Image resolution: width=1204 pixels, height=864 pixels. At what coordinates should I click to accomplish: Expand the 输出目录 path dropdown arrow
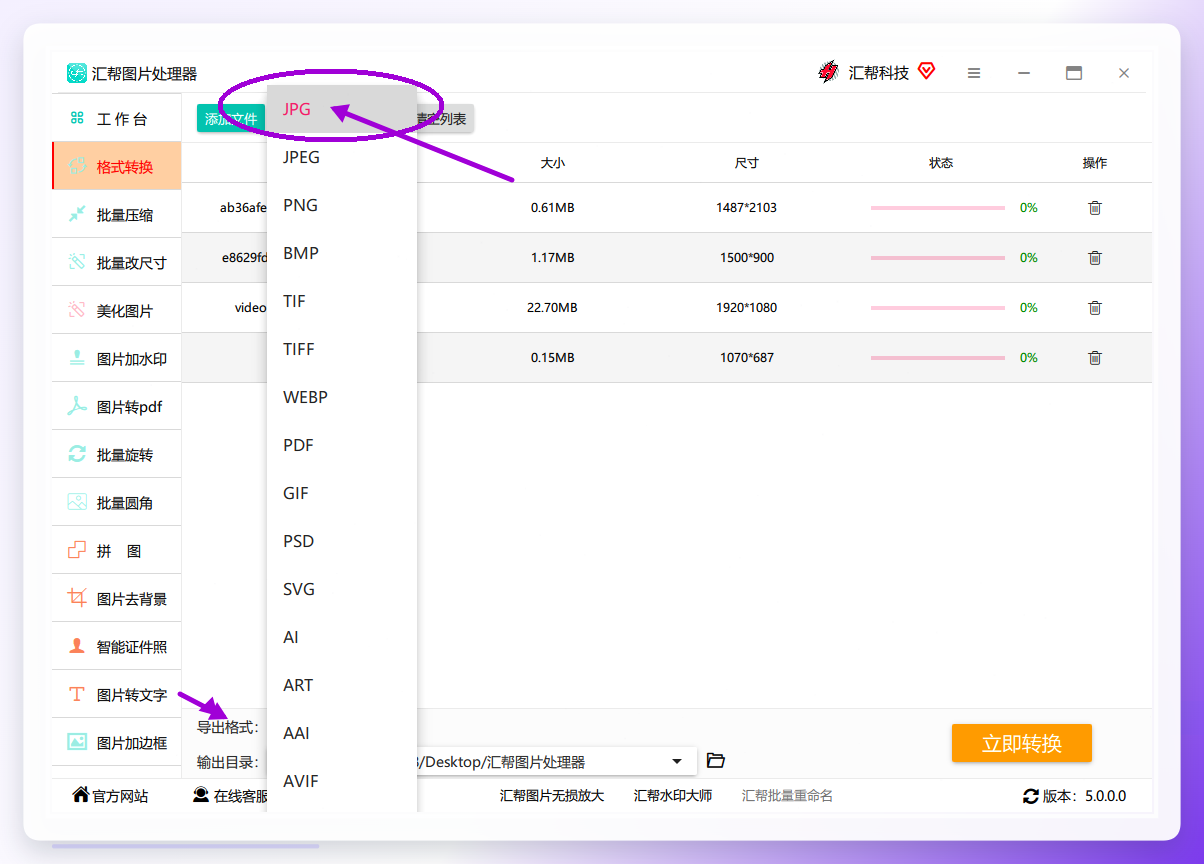tap(678, 761)
